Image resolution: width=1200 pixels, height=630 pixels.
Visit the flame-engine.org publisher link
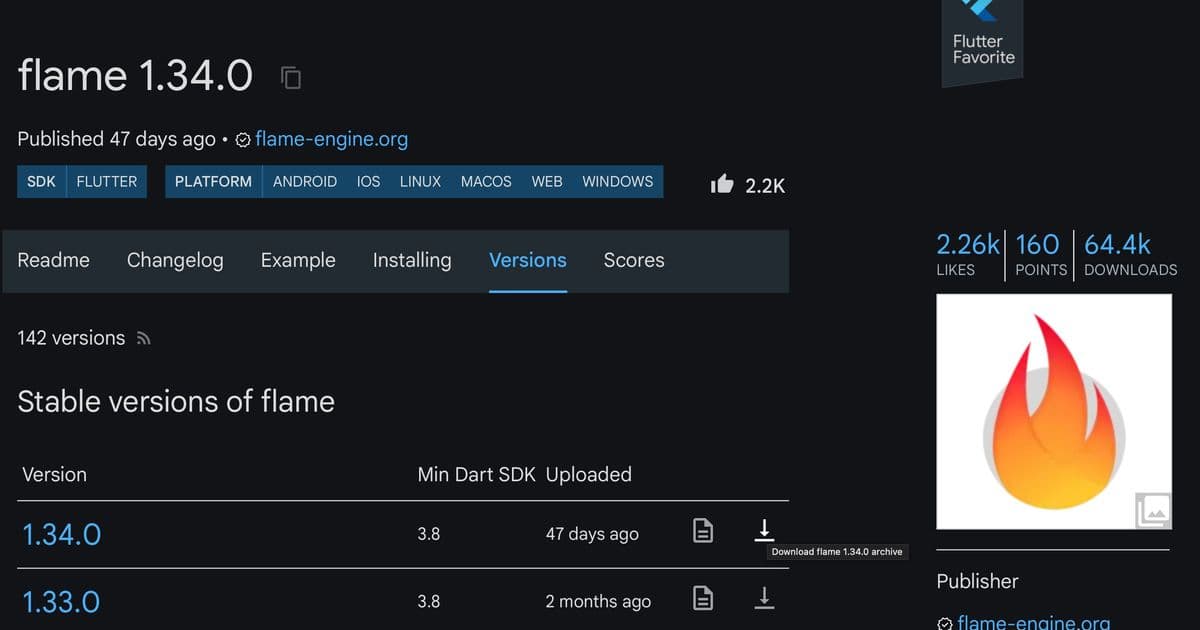click(x=331, y=140)
